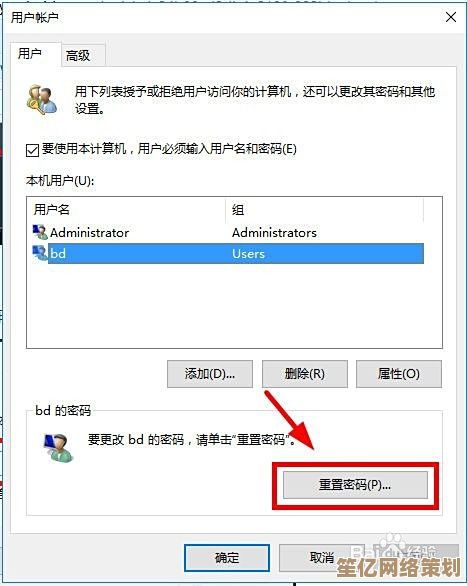Close the 用户帐户 dialog window
The image size is (467, 586).
(451, 17)
